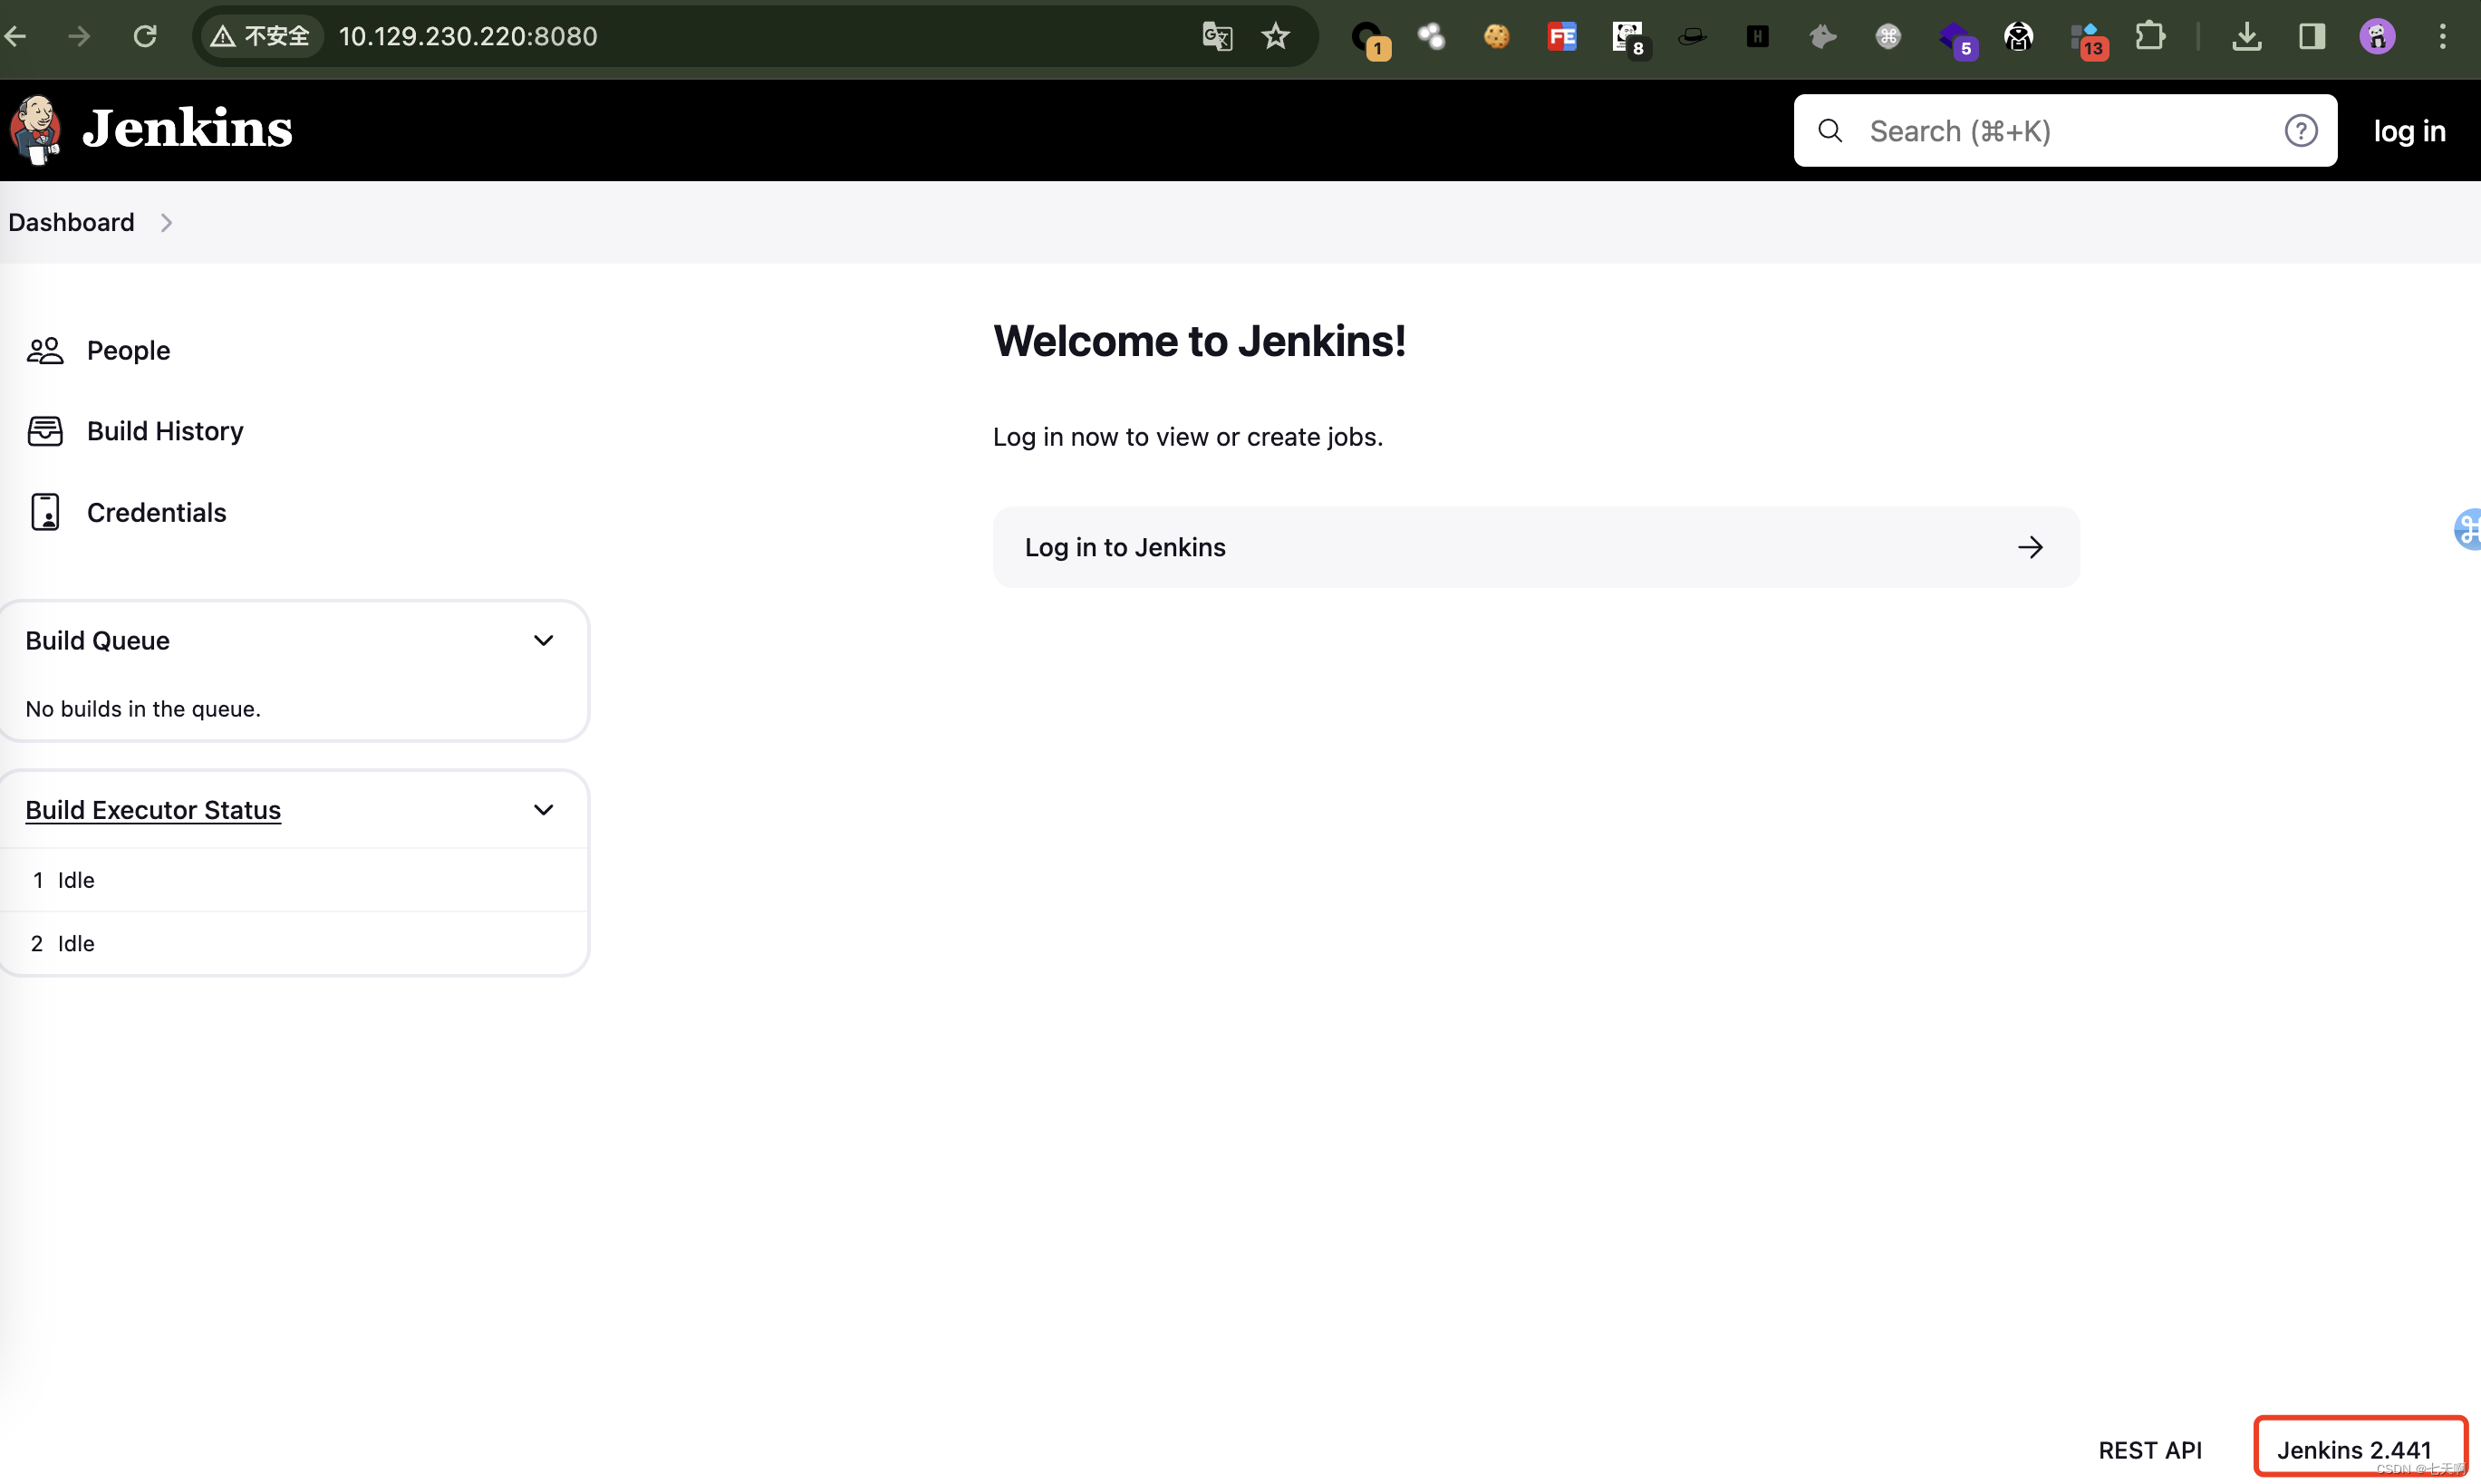Open the Build History page
The image size is (2481, 1484).
[x=165, y=431]
